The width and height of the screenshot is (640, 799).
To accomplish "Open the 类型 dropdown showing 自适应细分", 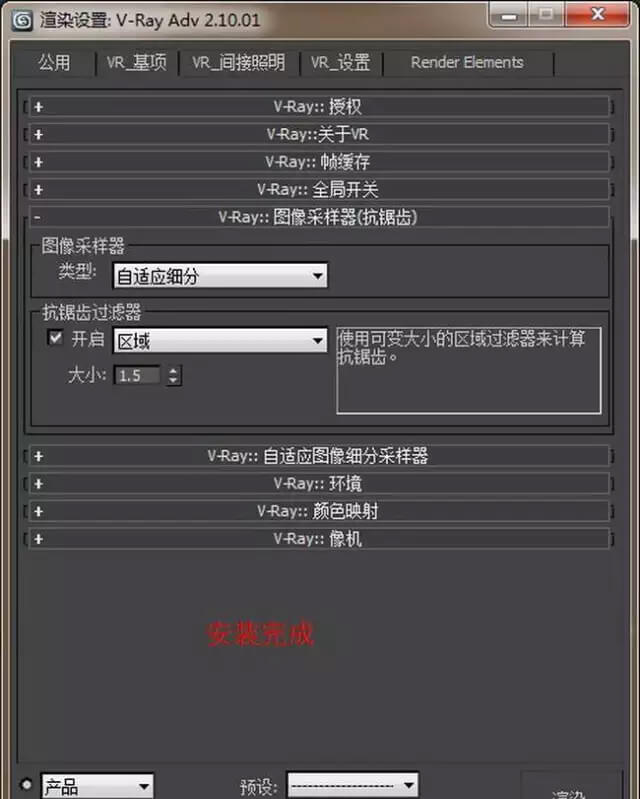I will (220, 276).
